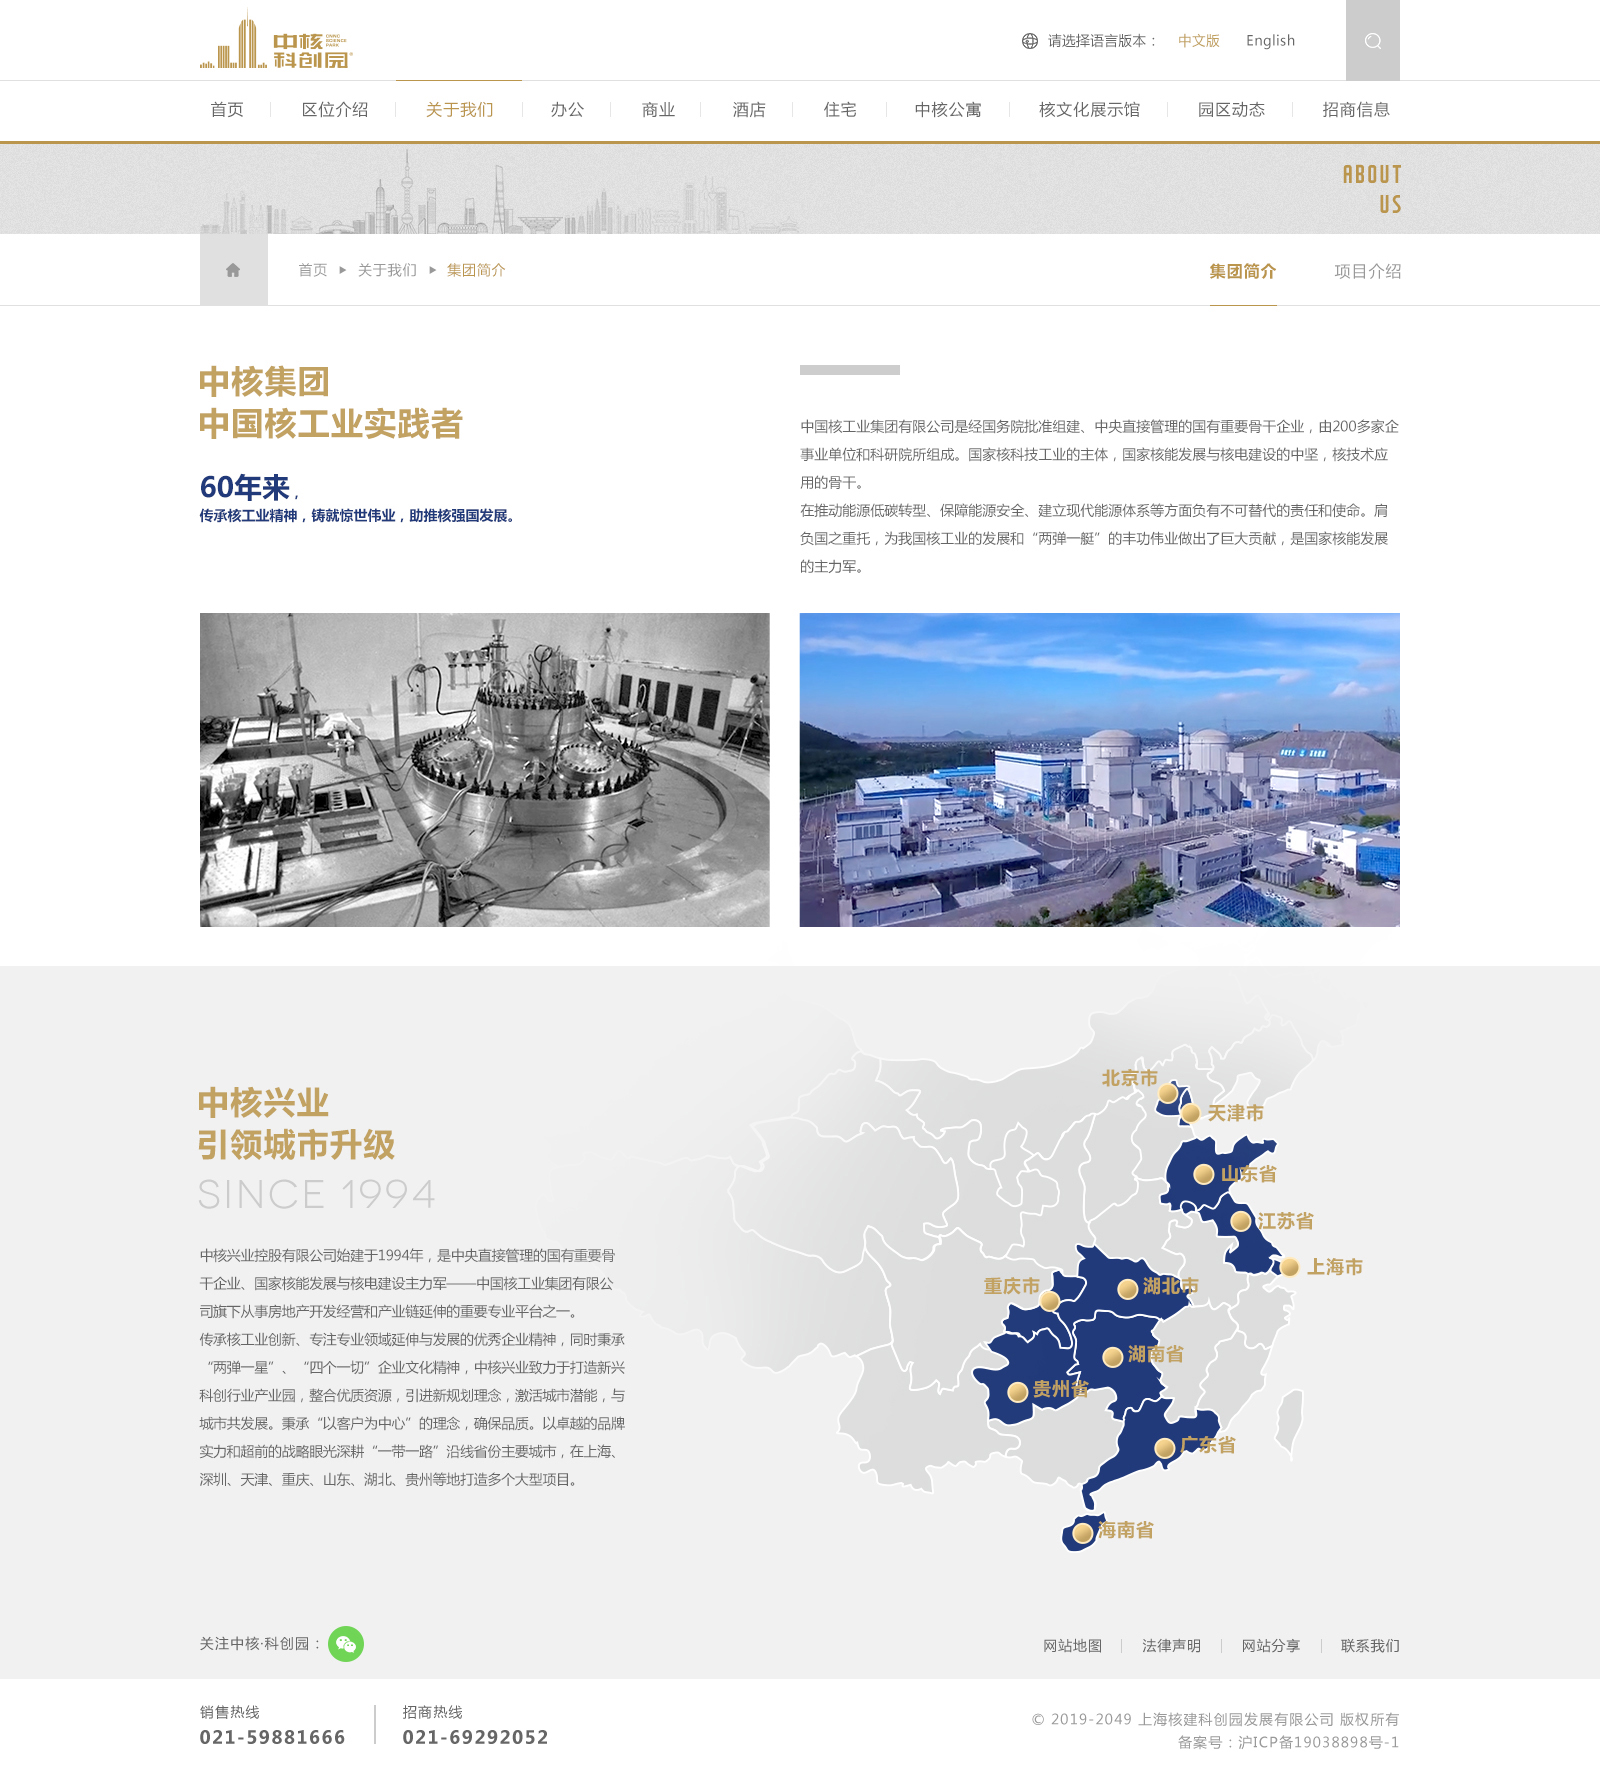Click the Beijing map marker dot
Image resolution: width=1600 pixels, height=1776 pixels.
tap(1168, 1093)
